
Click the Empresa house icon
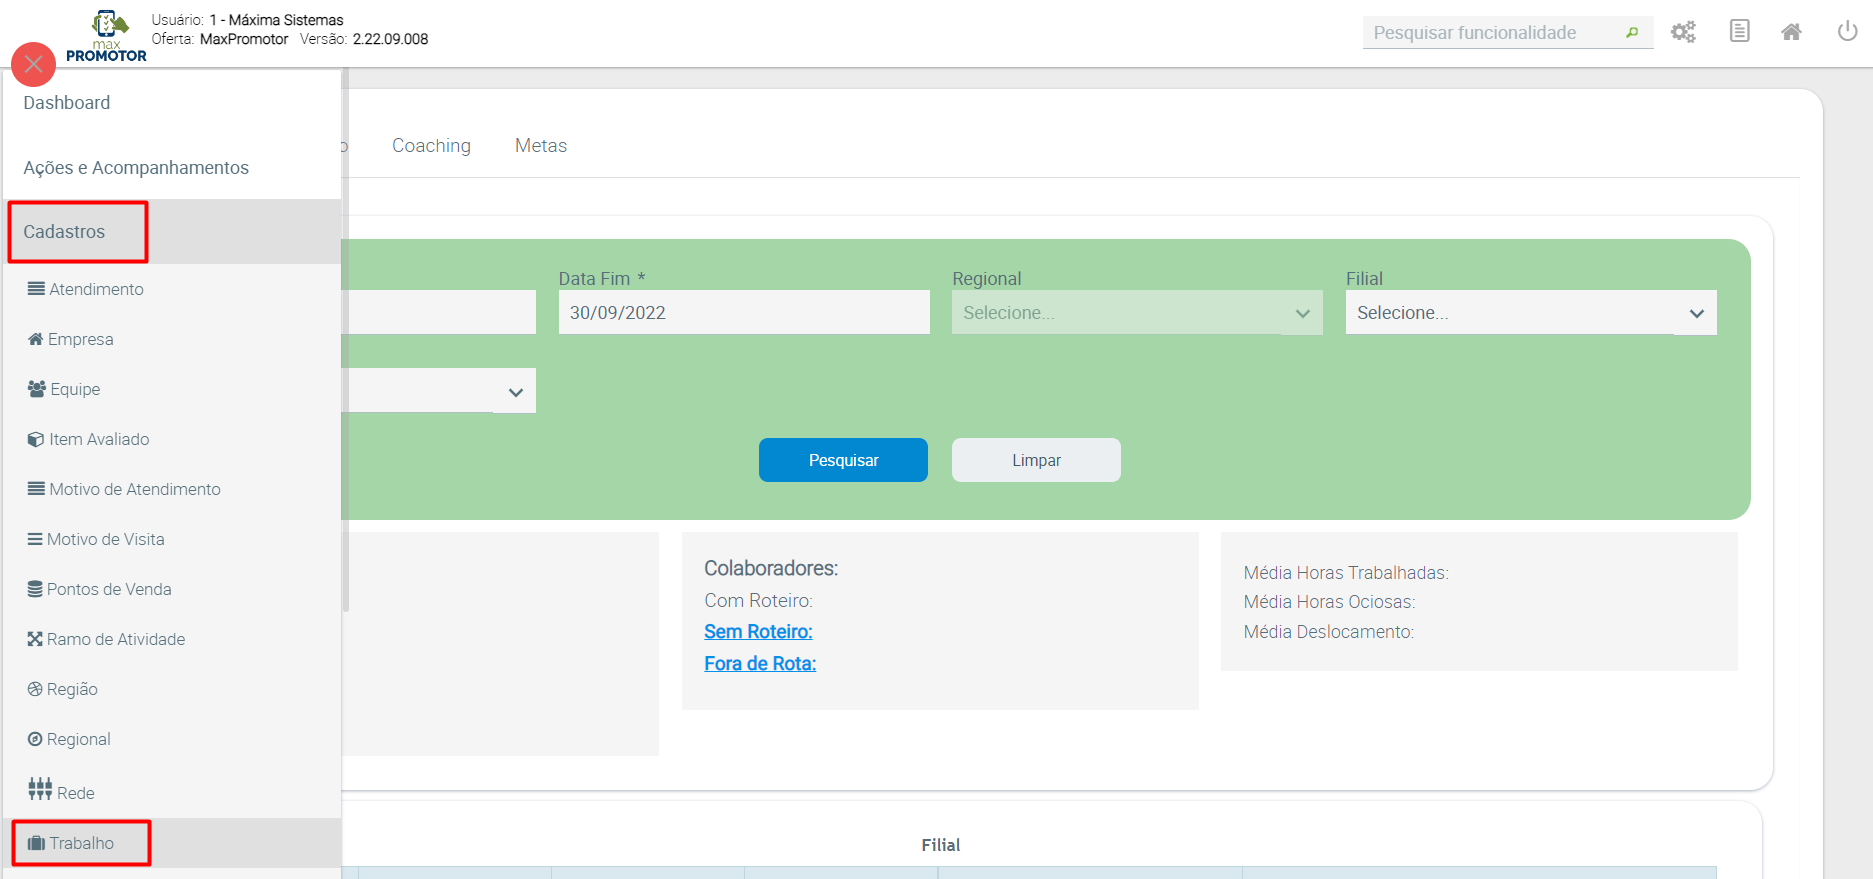[36, 339]
